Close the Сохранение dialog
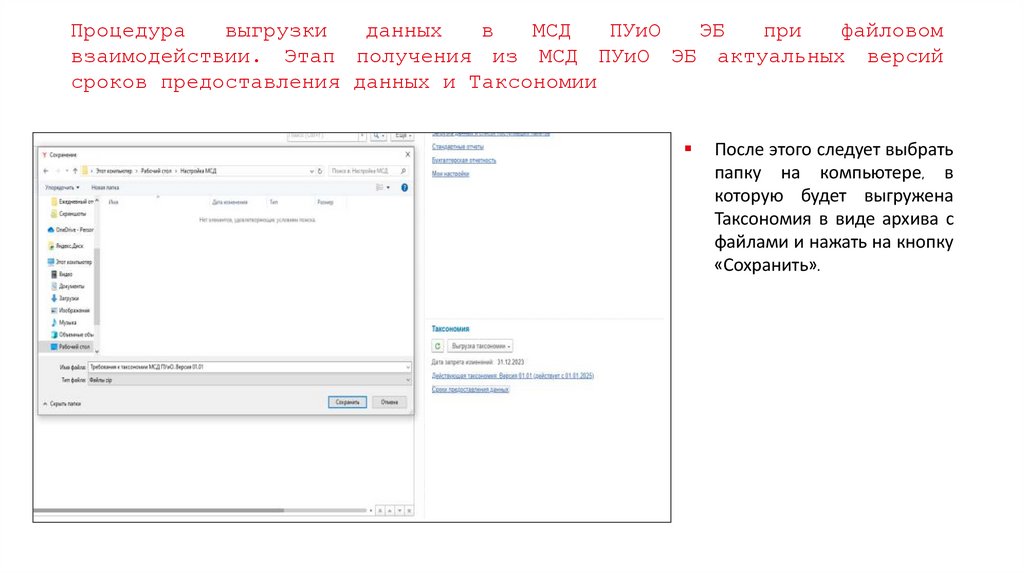The width and height of the screenshot is (1024, 574). click(x=408, y=155)
